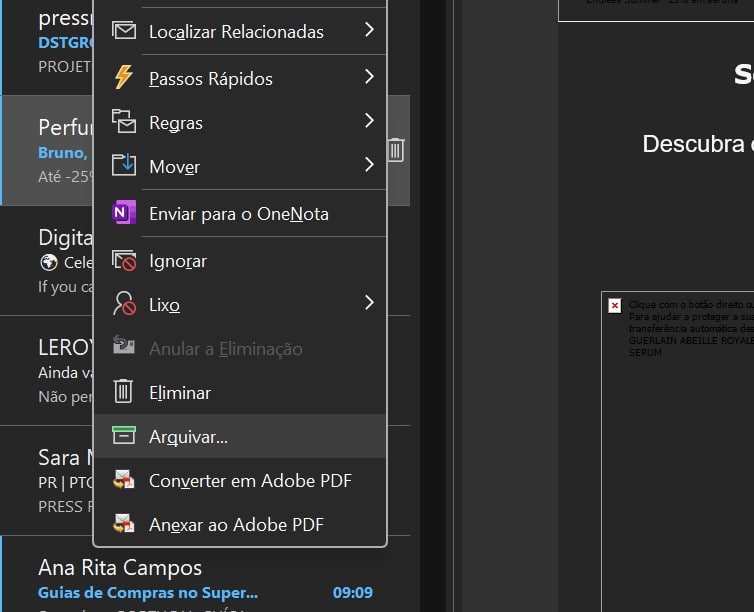Click Guias de Compras no Super... subject

(x=148, y=593)
